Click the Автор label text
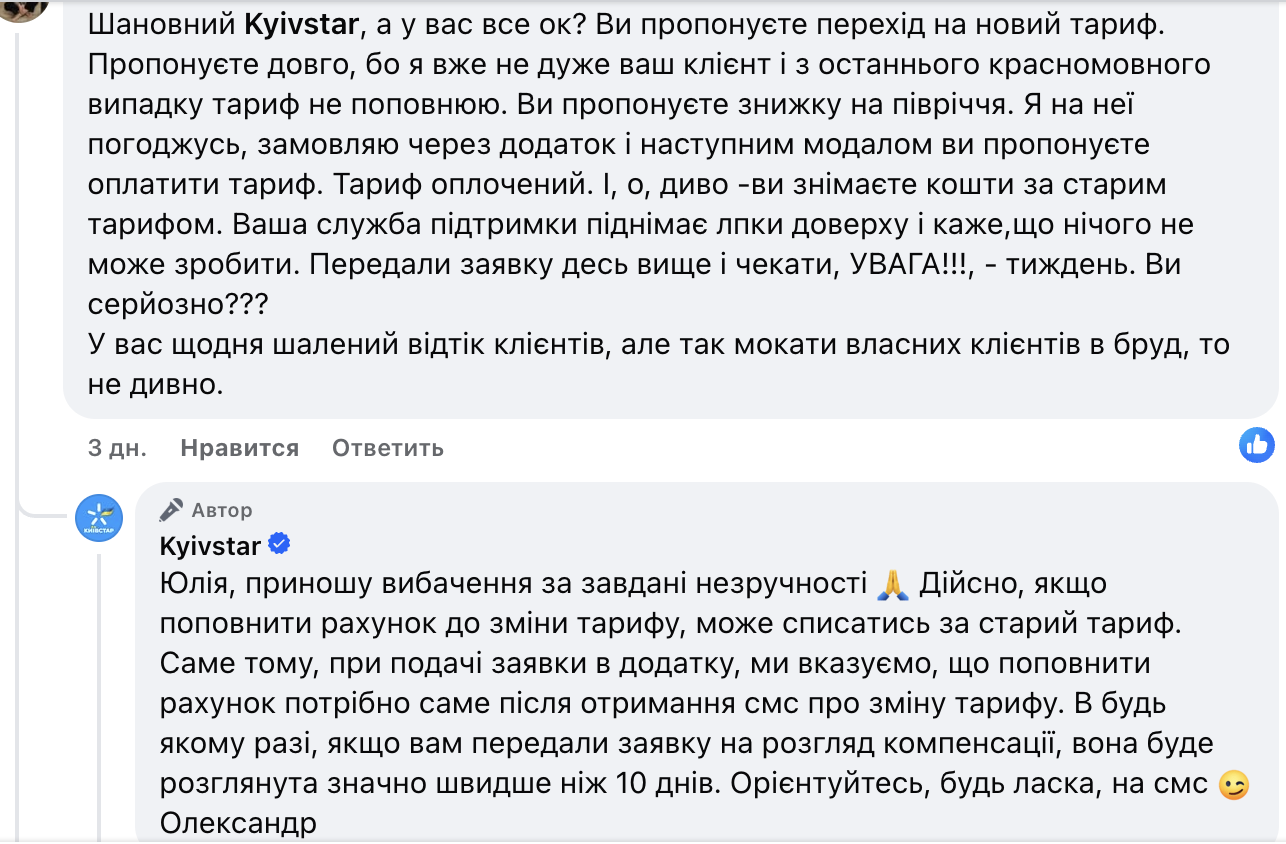 pyautogui.click(x=222, y=510)
